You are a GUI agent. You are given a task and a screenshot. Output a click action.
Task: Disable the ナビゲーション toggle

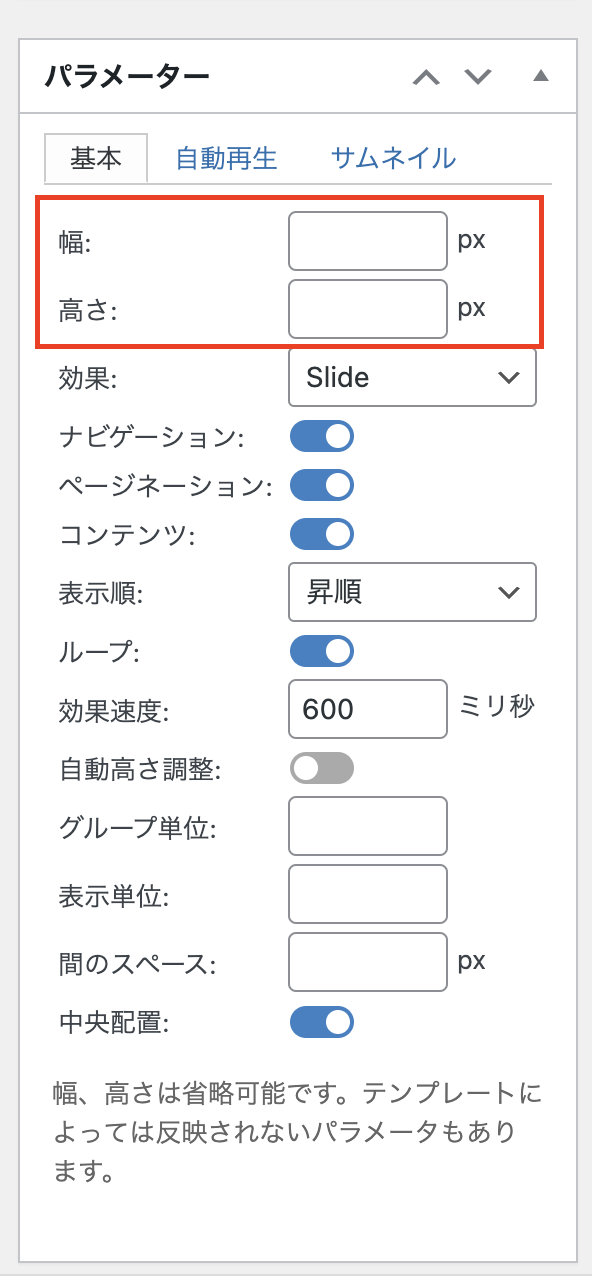point(321,436)
